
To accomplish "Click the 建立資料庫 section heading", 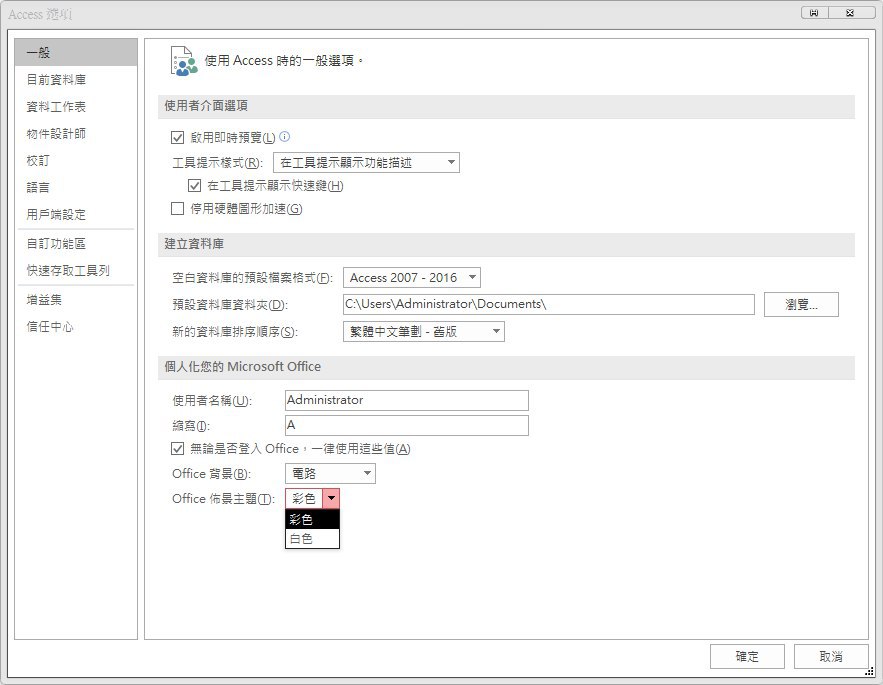I will 194,243.
